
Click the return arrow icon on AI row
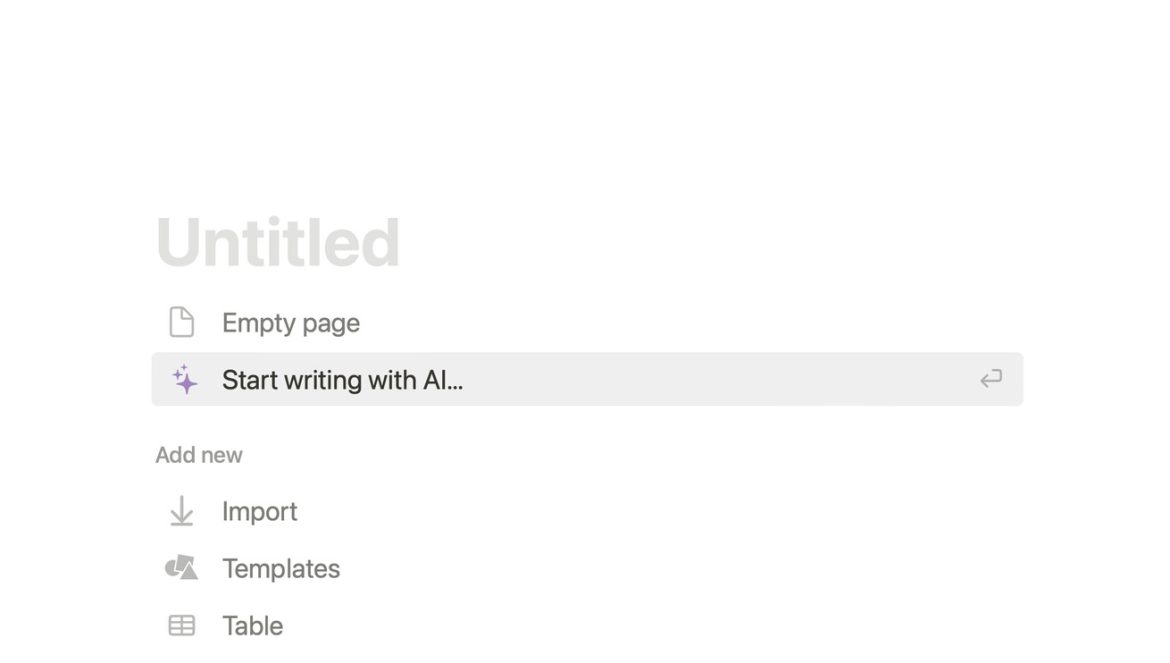point(991,379)
